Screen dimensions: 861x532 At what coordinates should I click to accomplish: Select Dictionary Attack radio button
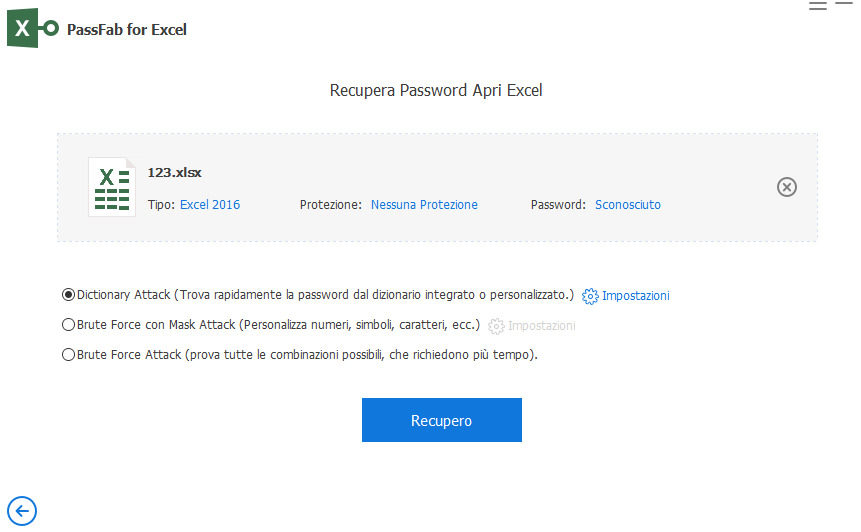point(69,295)
